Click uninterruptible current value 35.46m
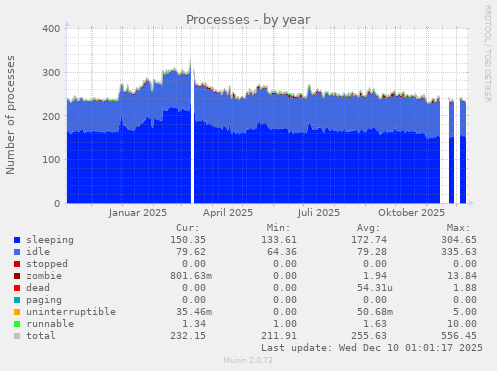 [194, 312]
